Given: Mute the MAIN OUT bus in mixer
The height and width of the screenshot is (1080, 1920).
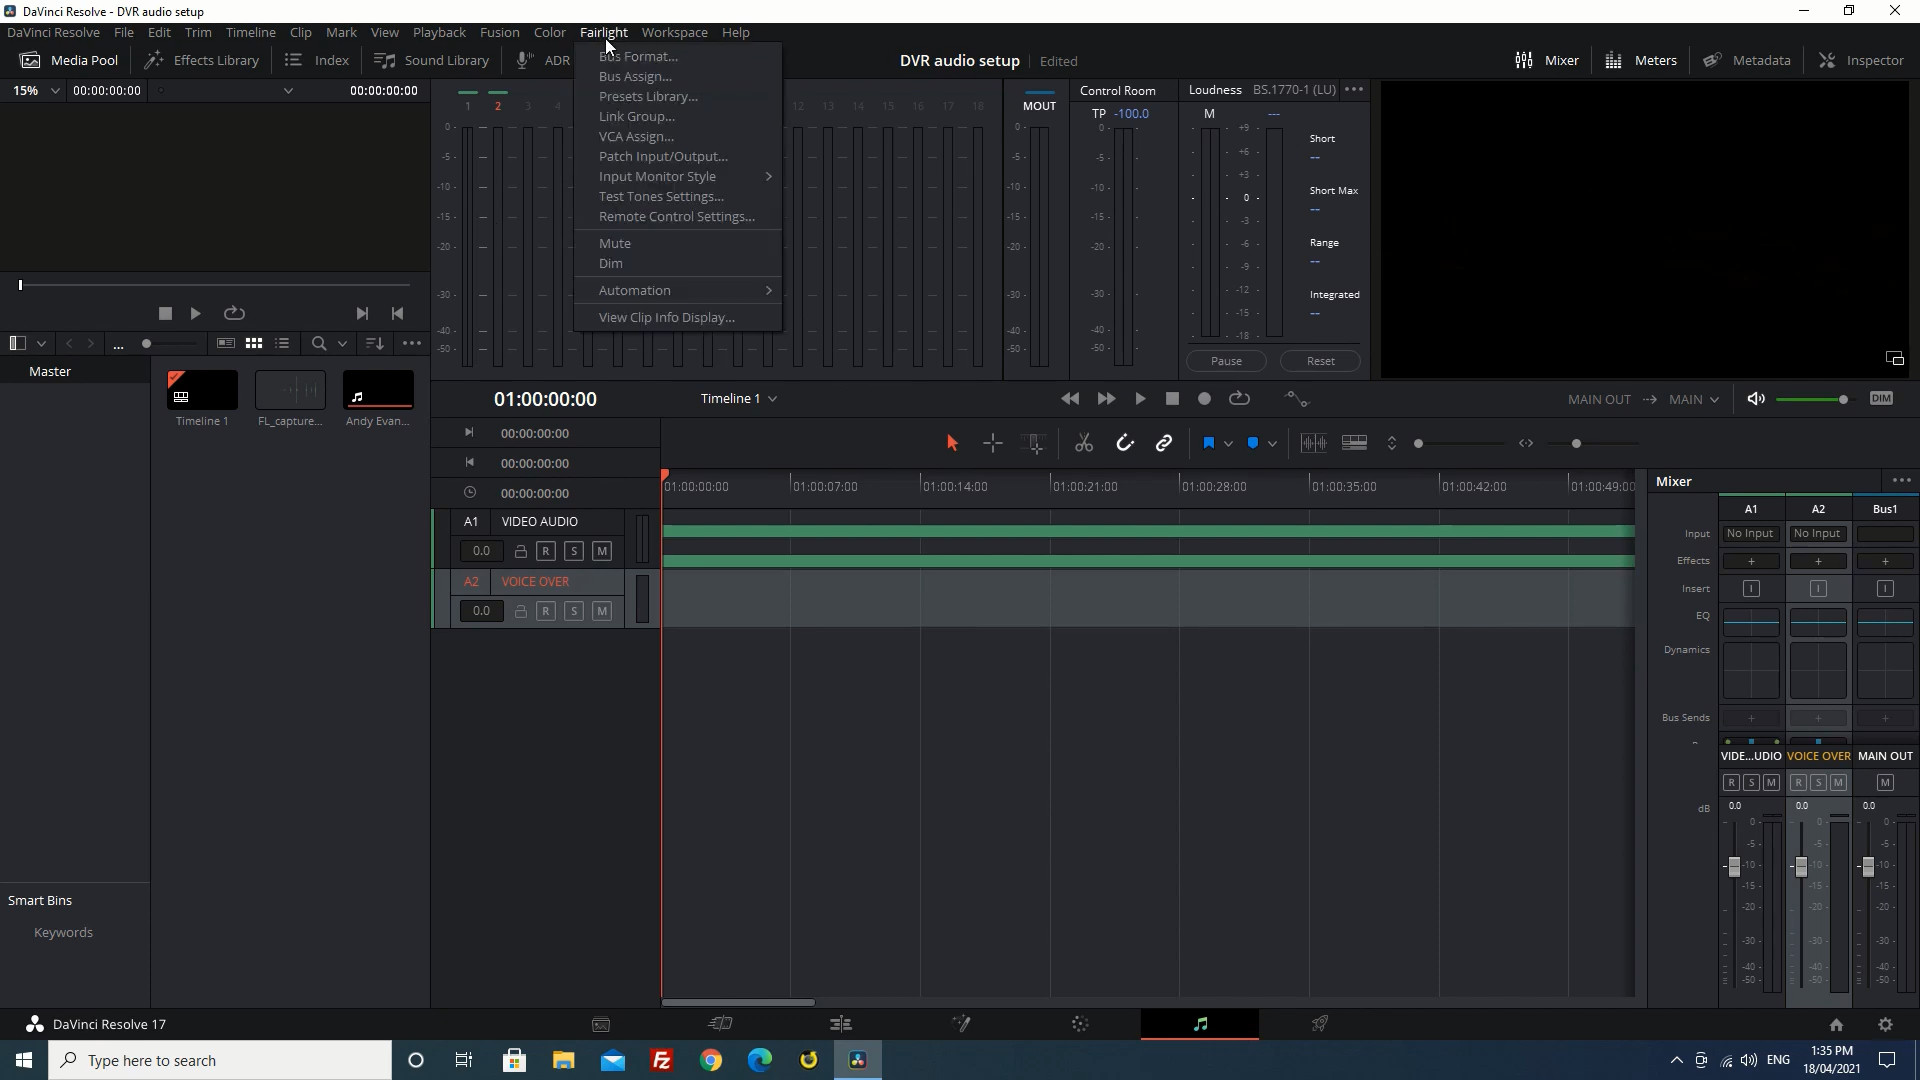Looking at the screenshot, I should (x=1885, y=783).
